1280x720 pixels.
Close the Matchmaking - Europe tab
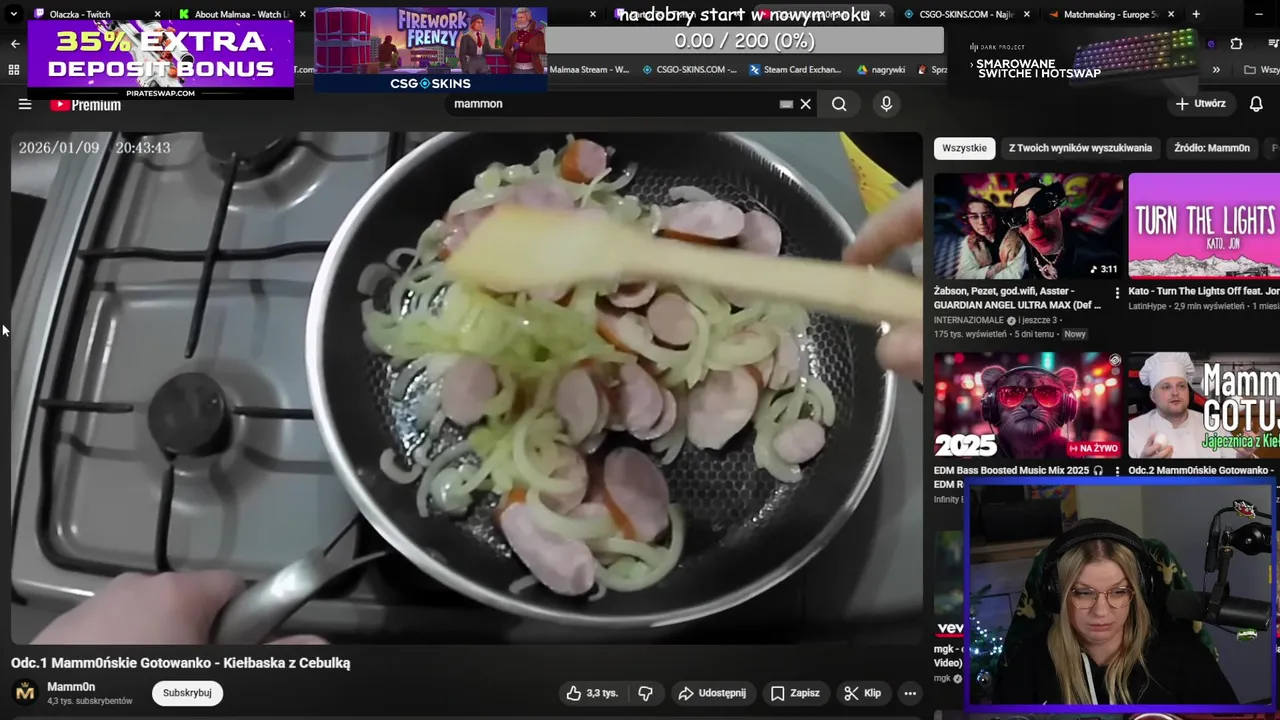pyautogui.click(x=1170, y=14)
